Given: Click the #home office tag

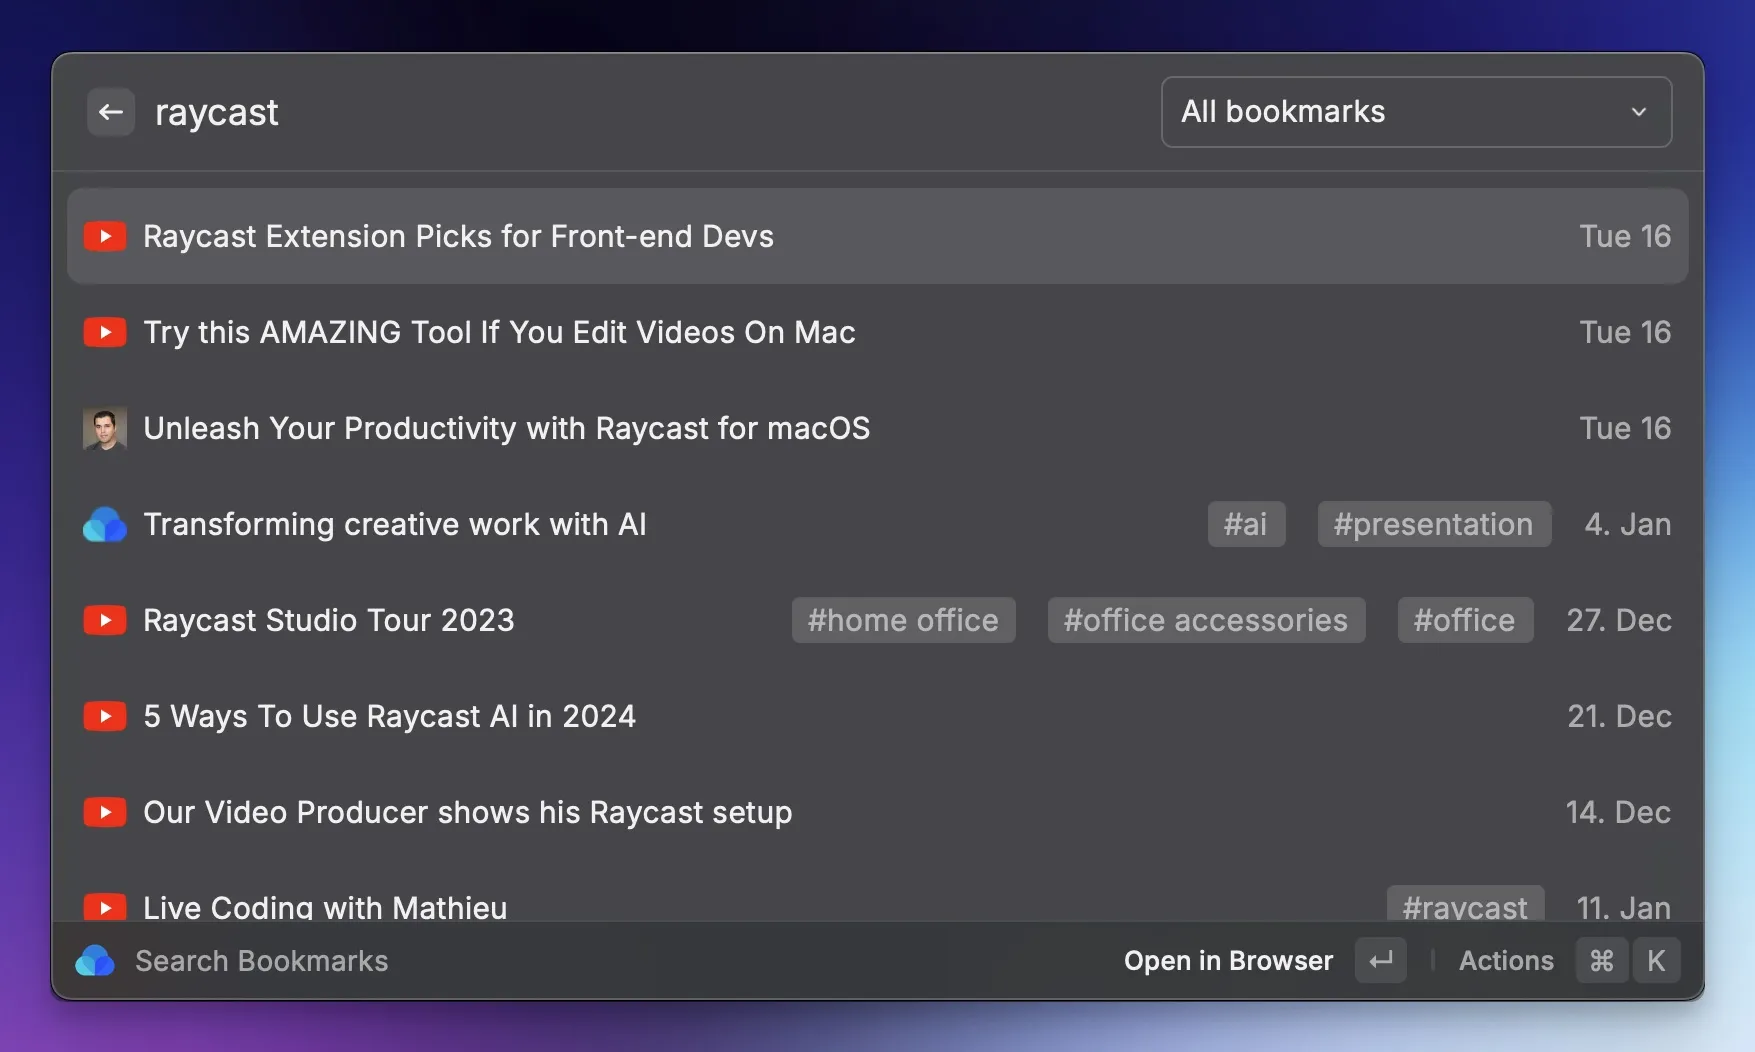Looking at the screenshot, I should (x=903, y=620).
